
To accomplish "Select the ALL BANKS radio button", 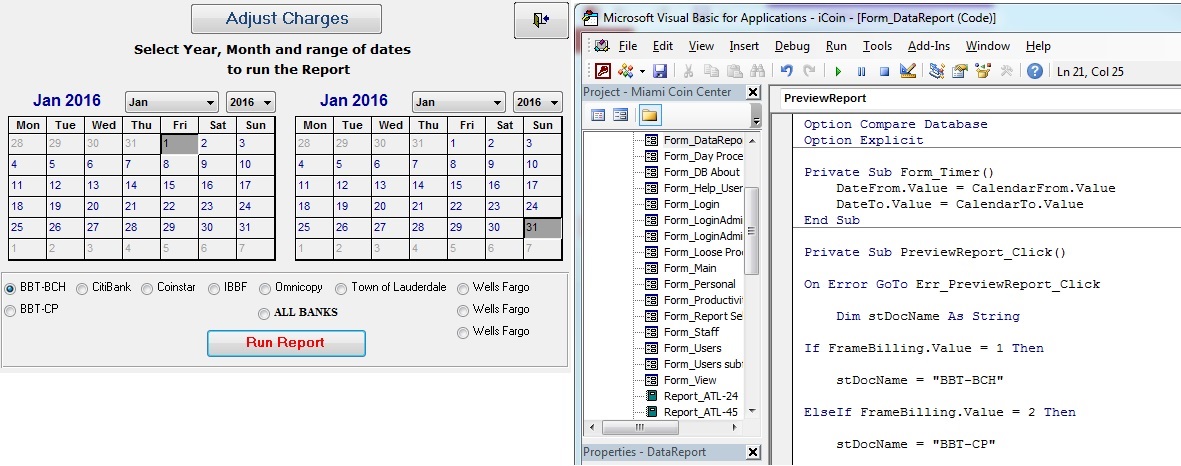I will coord(264,313).
